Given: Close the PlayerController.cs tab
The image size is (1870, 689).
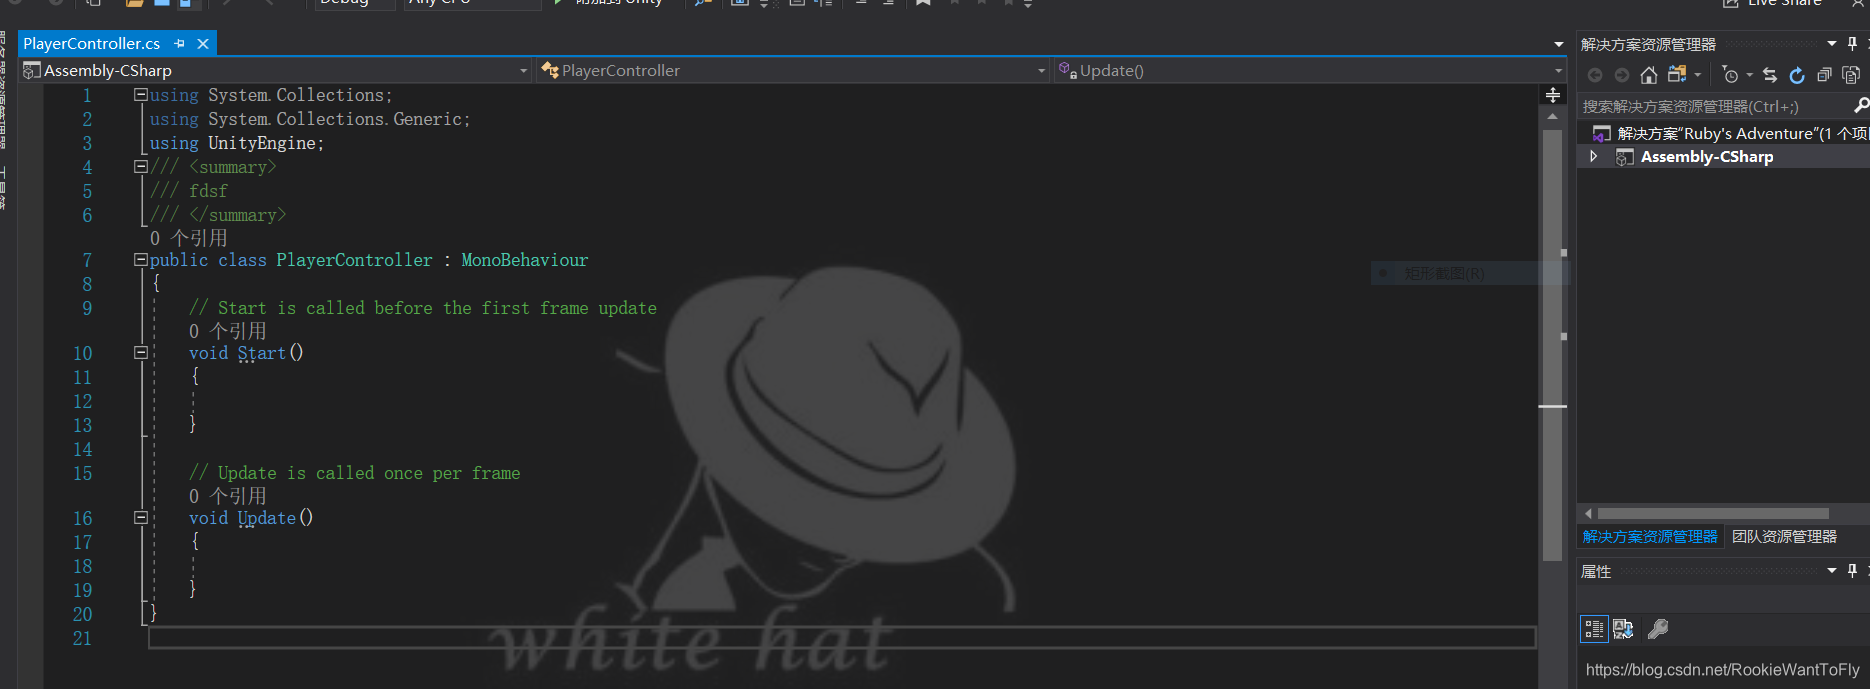Looking at the screenshot, I should coord(203,44).
